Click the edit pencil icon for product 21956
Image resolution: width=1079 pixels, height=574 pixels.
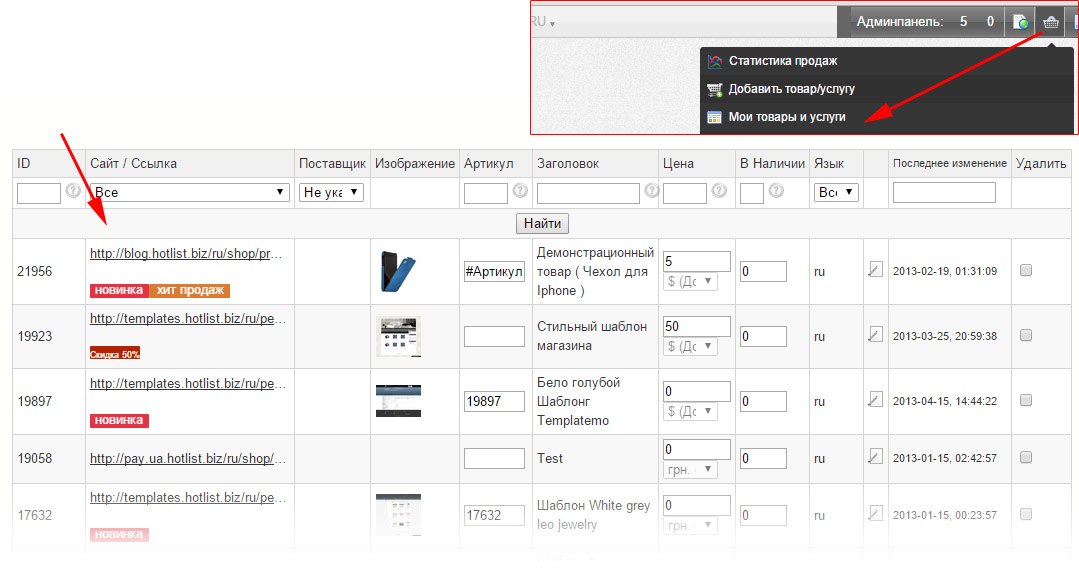coord(876,270)
